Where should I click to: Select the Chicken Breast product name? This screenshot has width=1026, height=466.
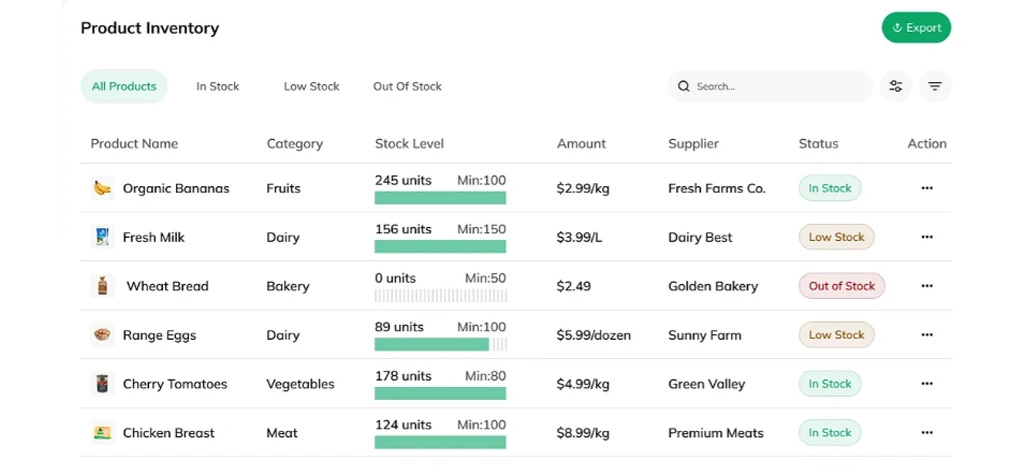[x=169, y=433]
